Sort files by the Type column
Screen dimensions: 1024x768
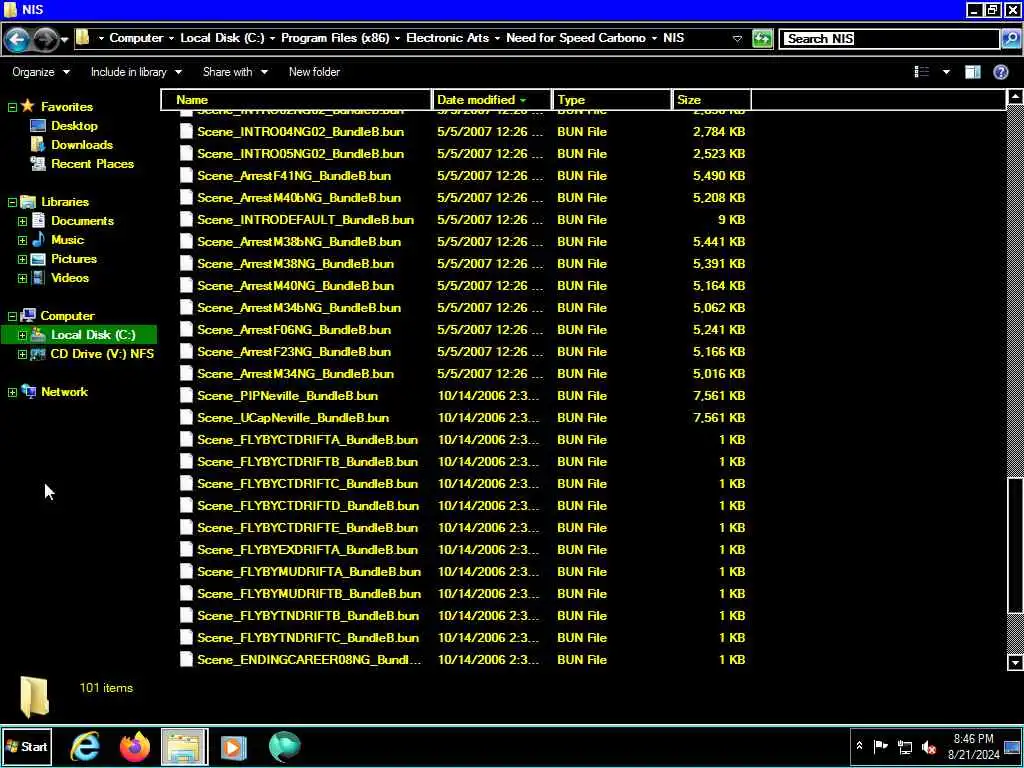(611, 100)
